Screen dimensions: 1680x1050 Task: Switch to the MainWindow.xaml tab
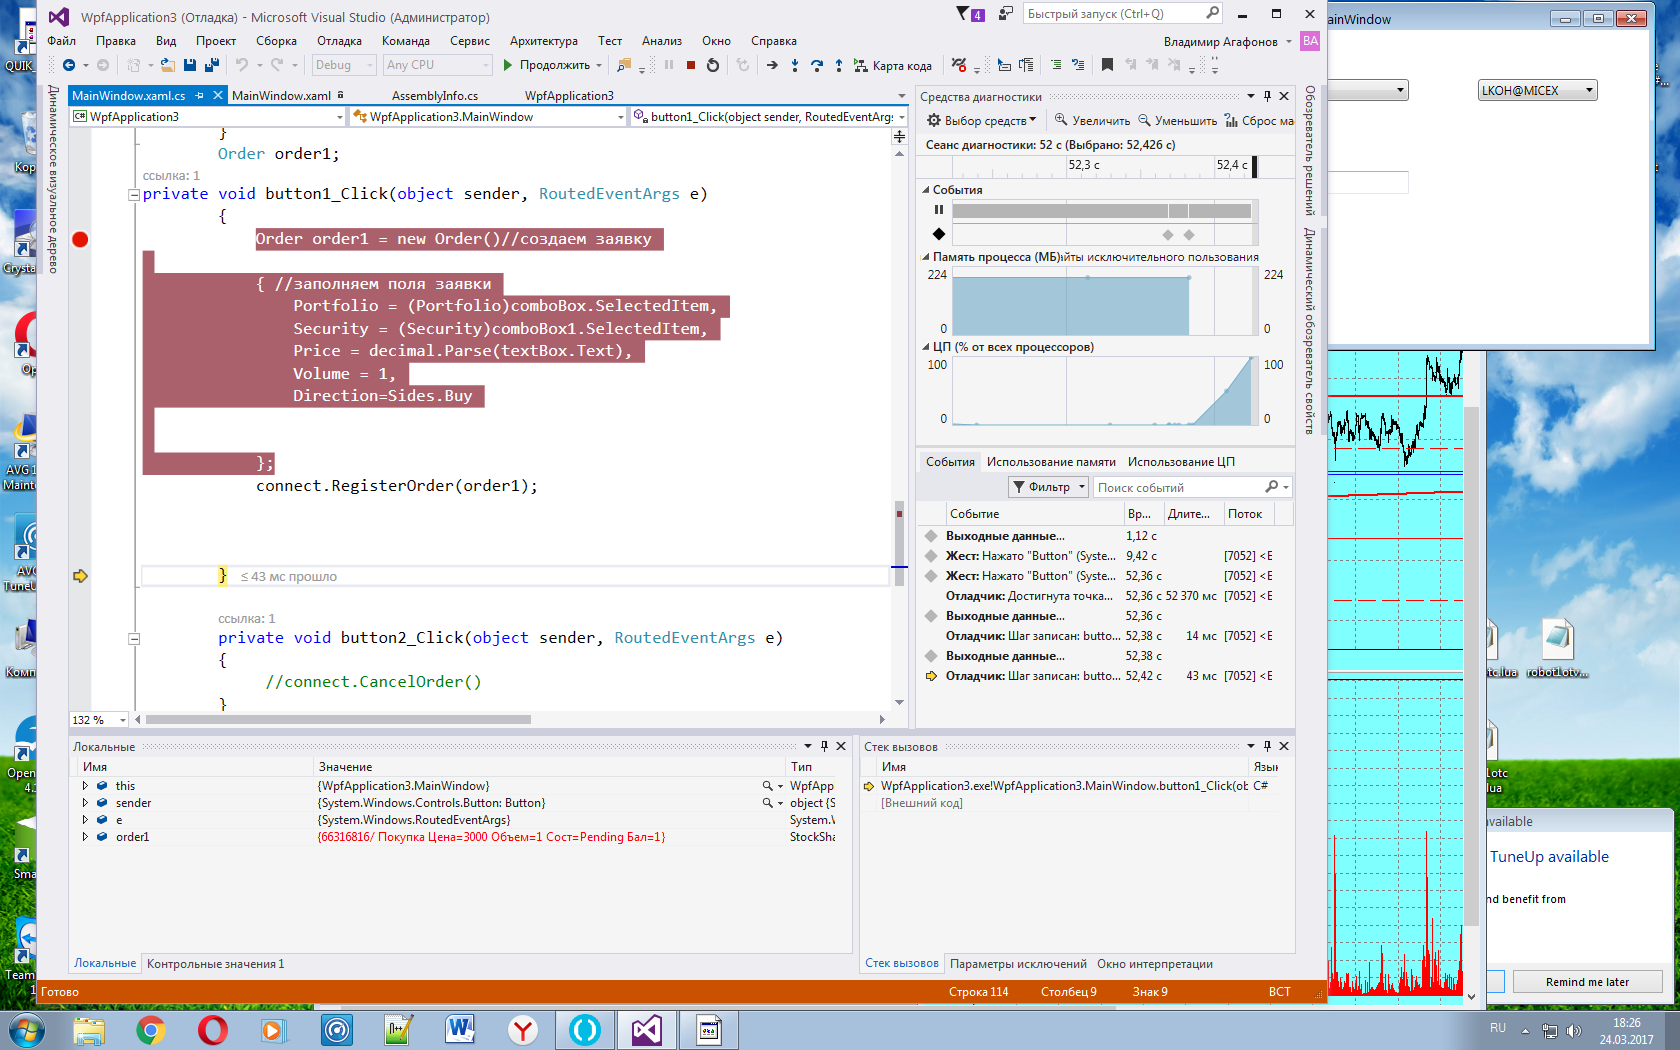[x=281, y=96]
